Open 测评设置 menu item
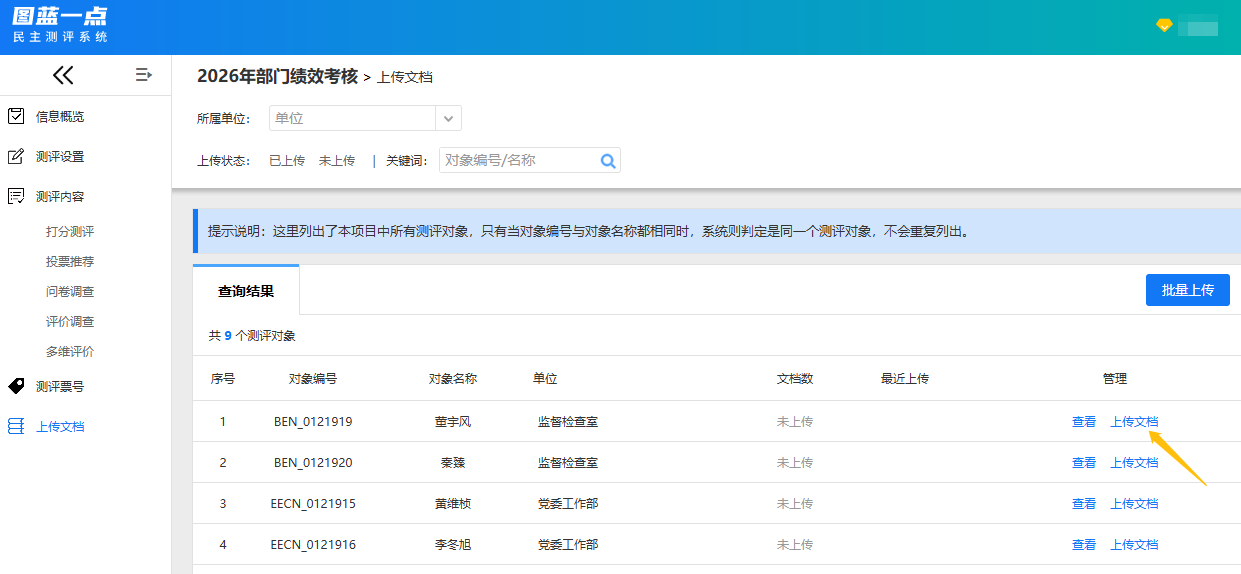This screenshot has width=1241, height=574. (60, 156)
